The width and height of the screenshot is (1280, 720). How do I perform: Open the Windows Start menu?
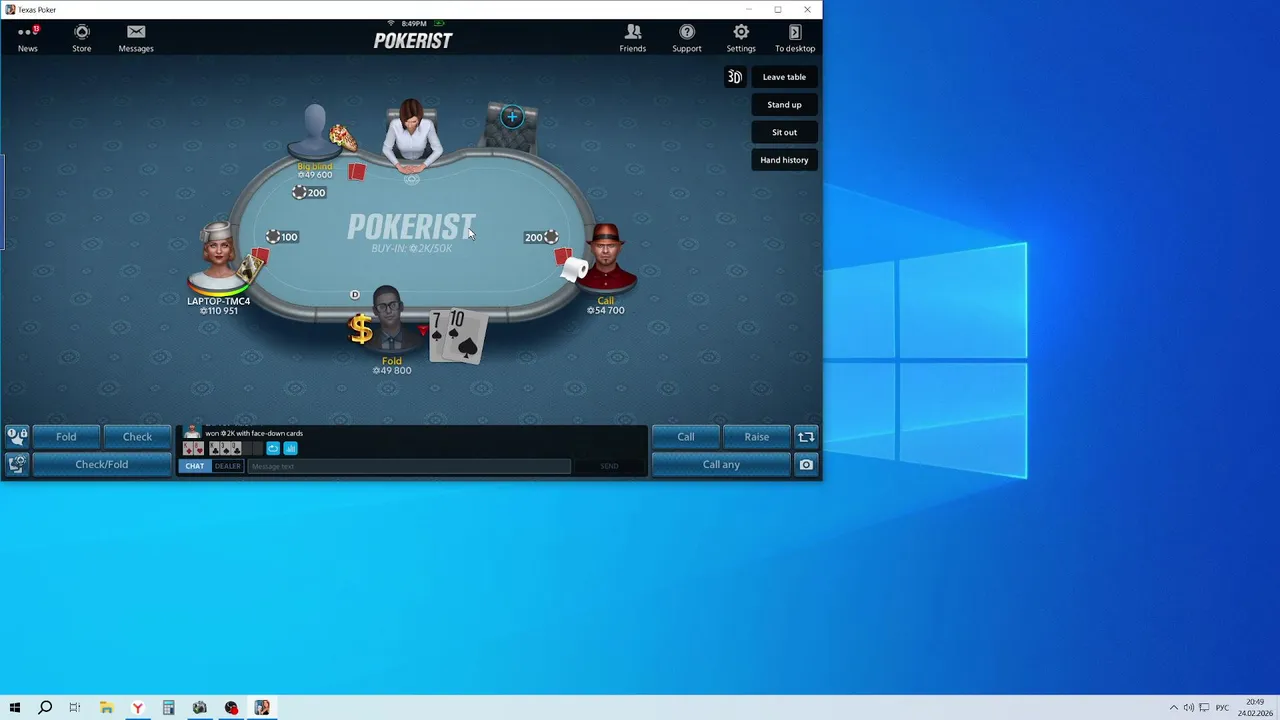click(x=15, y=708)
